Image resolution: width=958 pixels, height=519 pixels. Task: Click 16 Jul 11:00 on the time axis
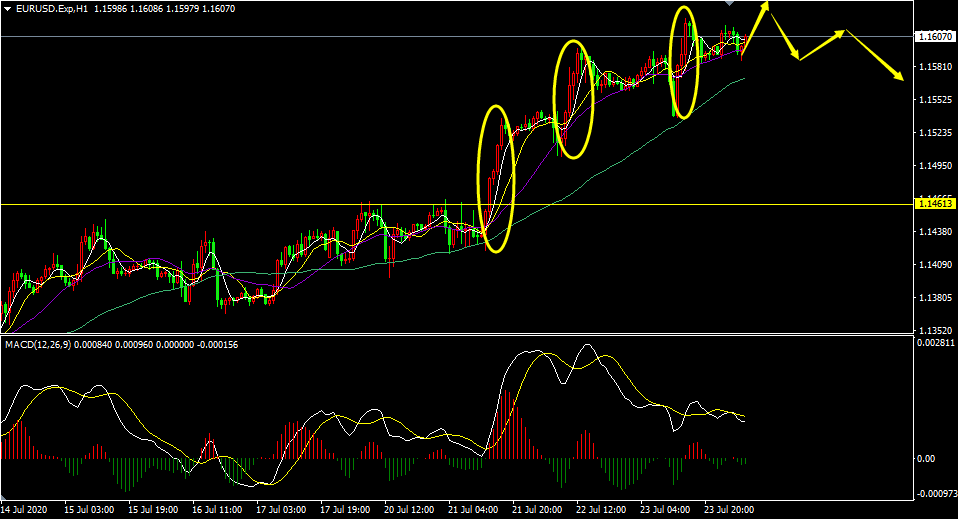[x=218, y=509]
